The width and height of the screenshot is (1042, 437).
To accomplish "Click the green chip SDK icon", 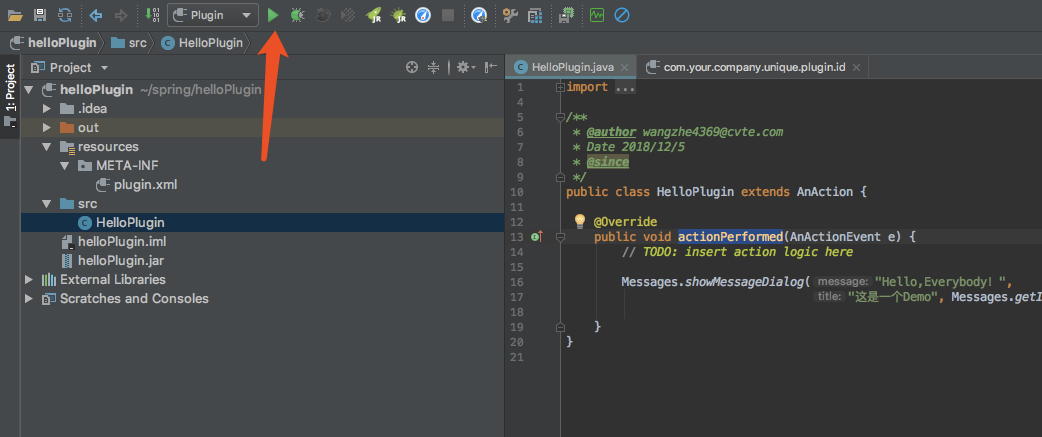I will 566,15.
